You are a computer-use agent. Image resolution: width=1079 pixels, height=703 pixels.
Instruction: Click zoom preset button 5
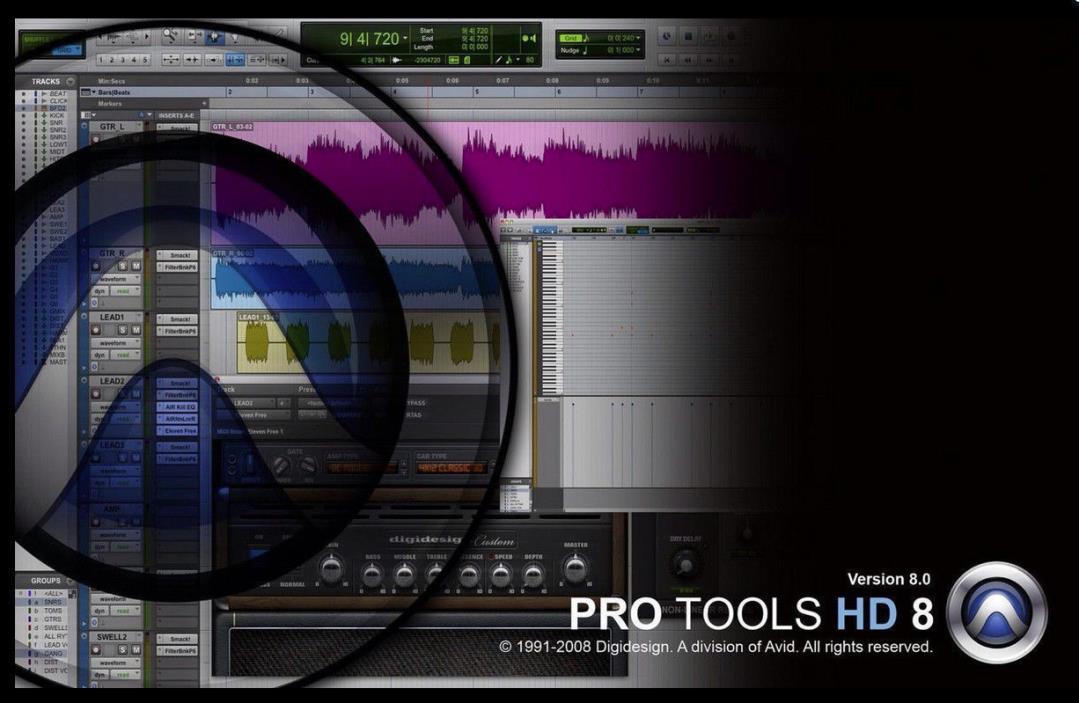click(145, 60)
